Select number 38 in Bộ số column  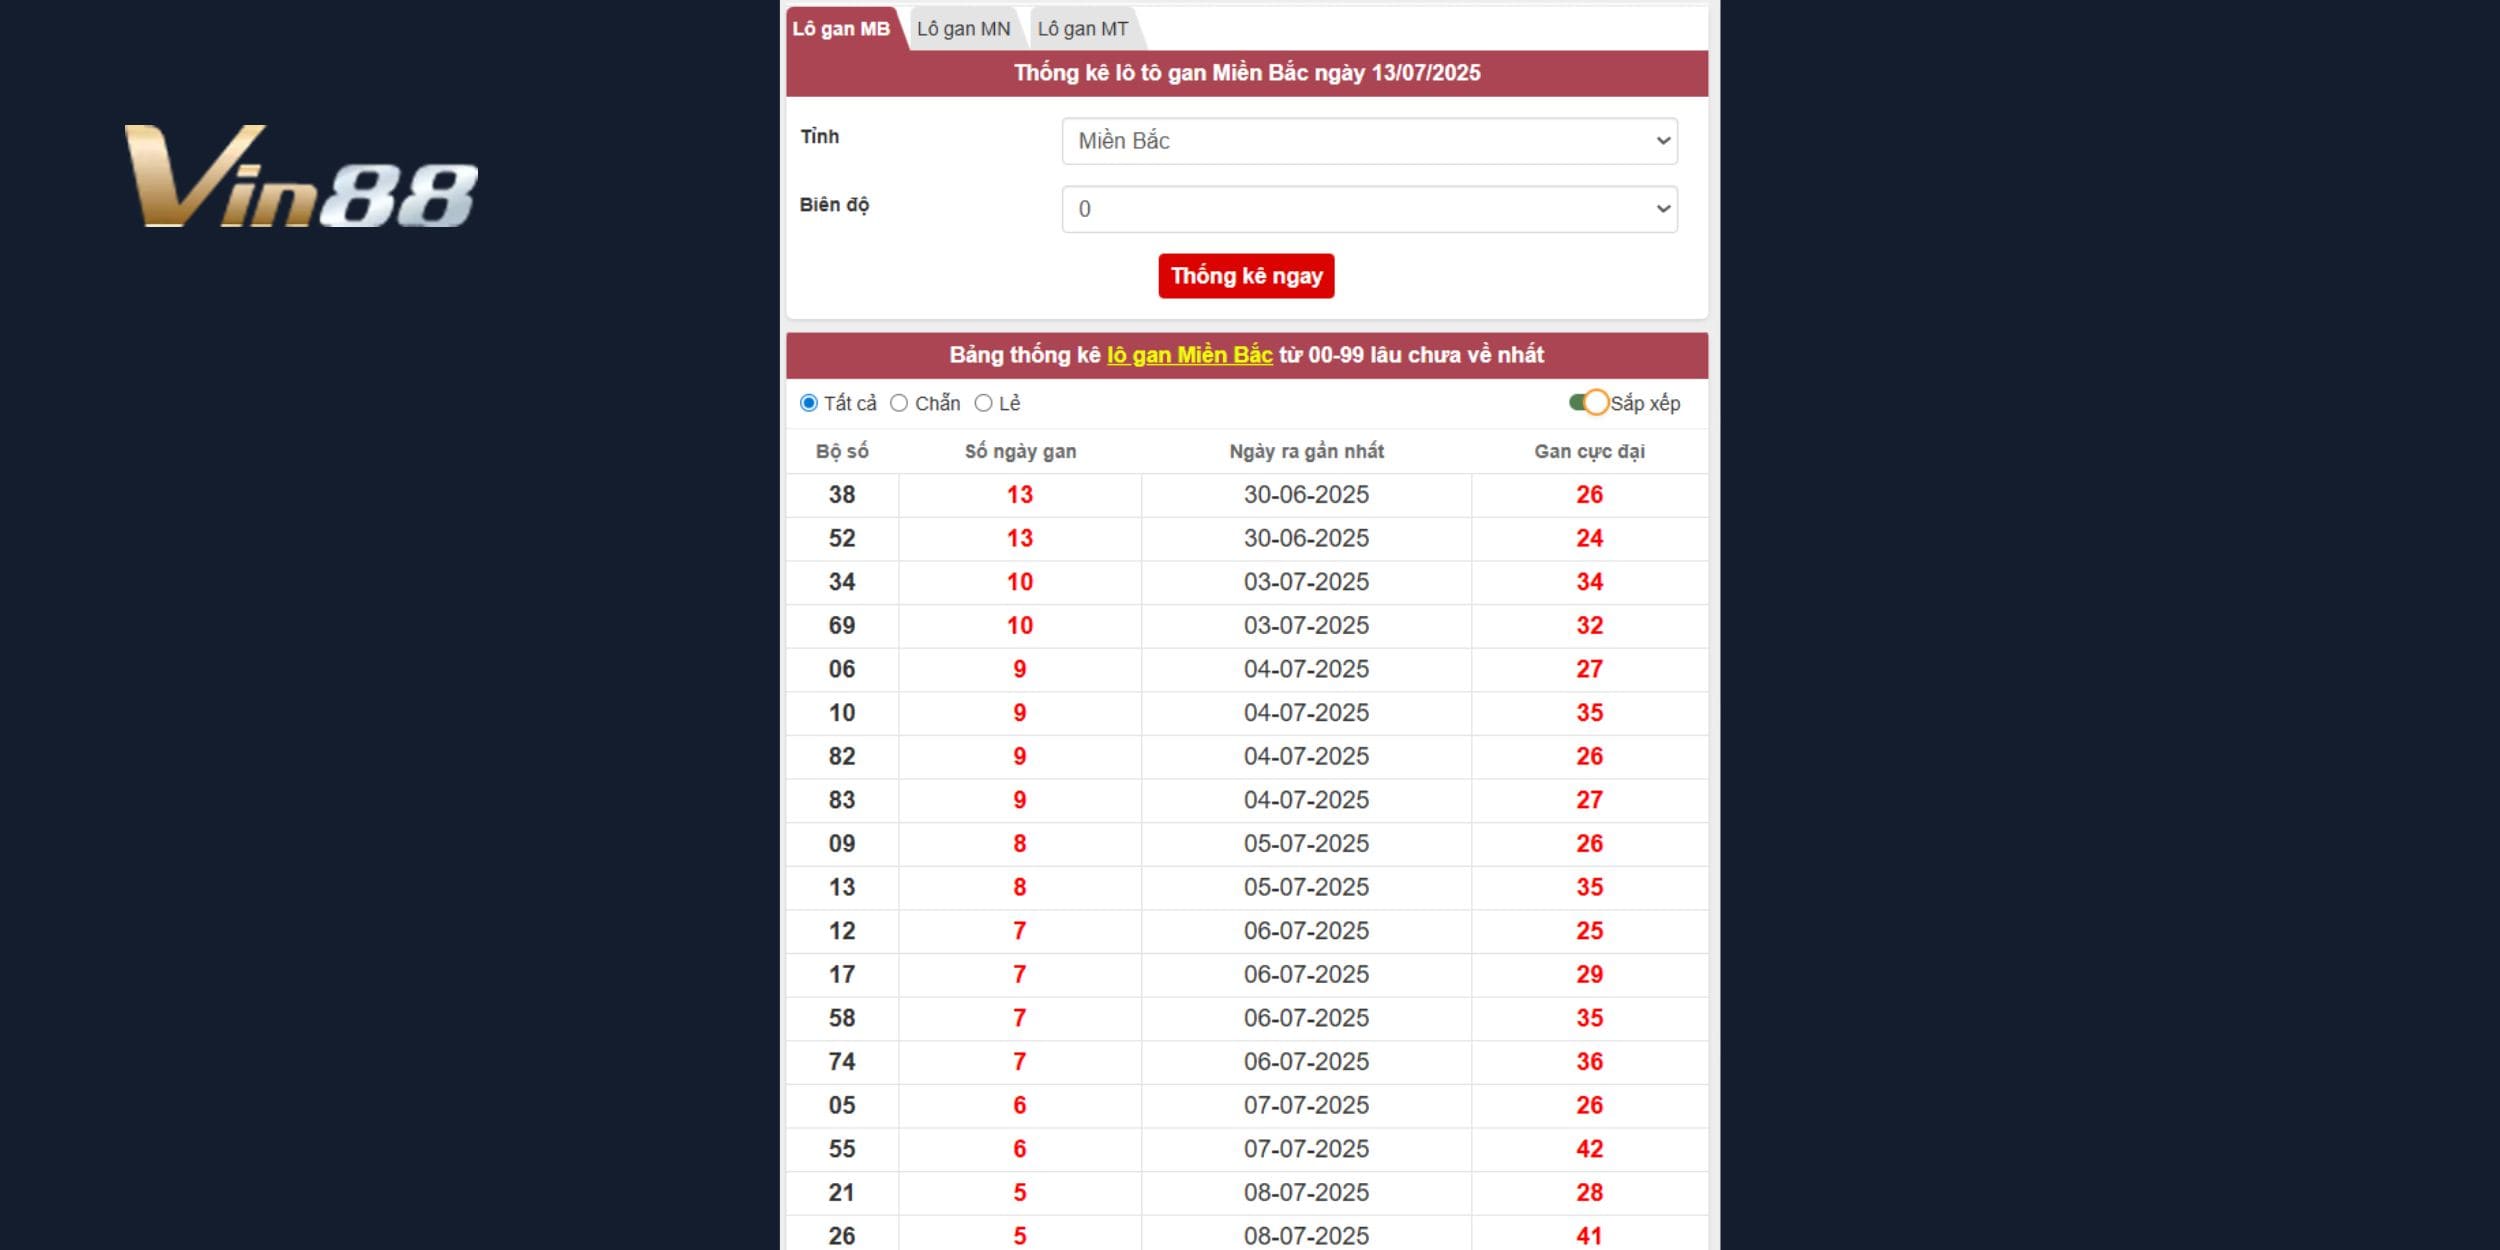pyautogui.click(x=842, y=495)
